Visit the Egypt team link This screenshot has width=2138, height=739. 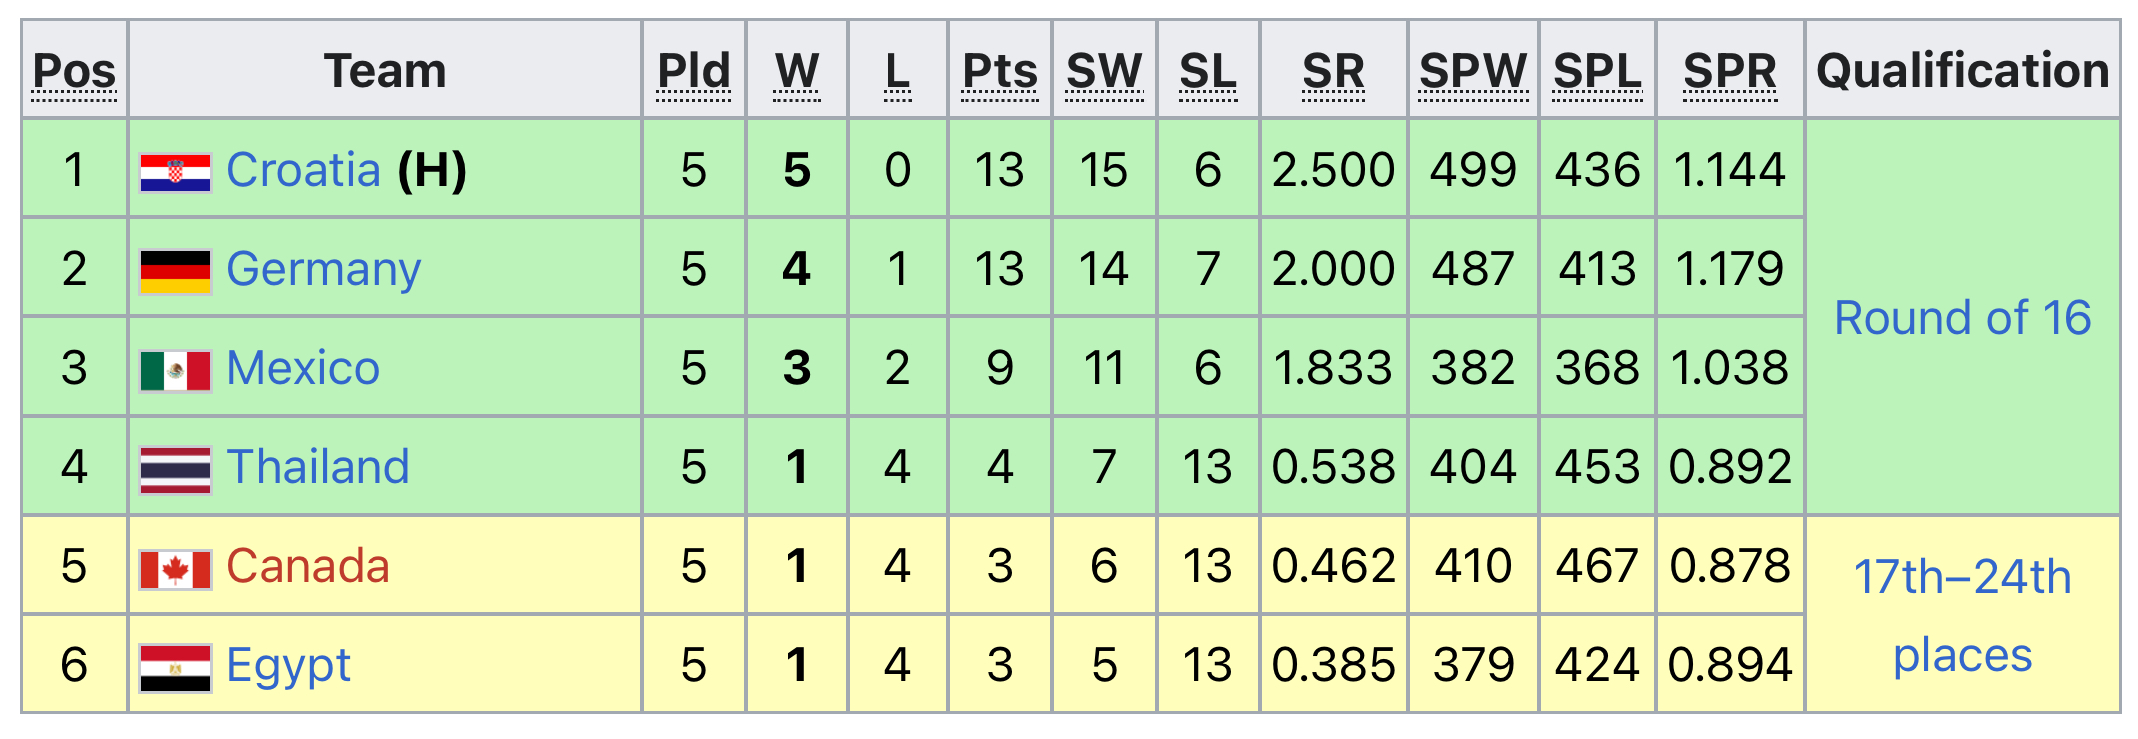[x=288, y=667]
